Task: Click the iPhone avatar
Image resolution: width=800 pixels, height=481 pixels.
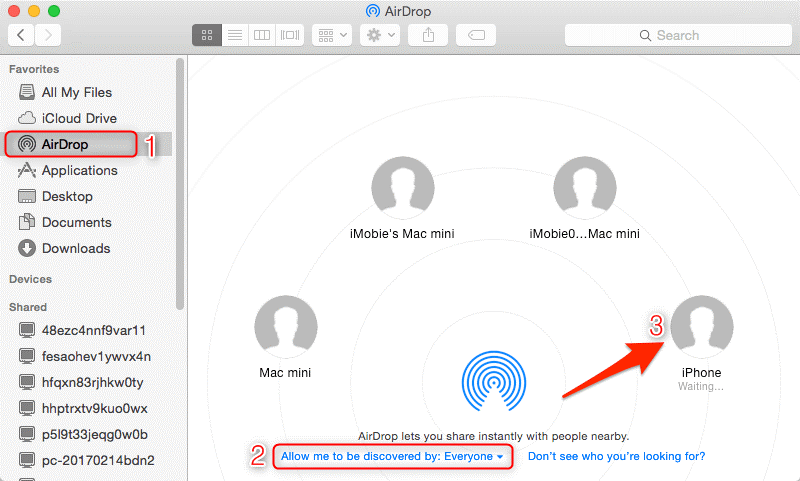Action: click(702, 327)
